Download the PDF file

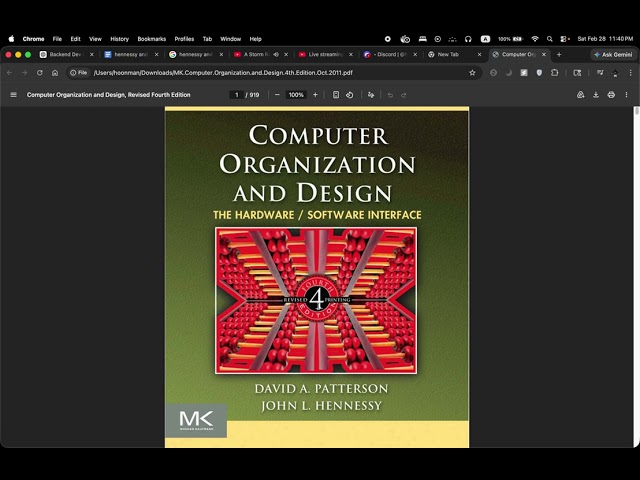[x=596, y=95]
